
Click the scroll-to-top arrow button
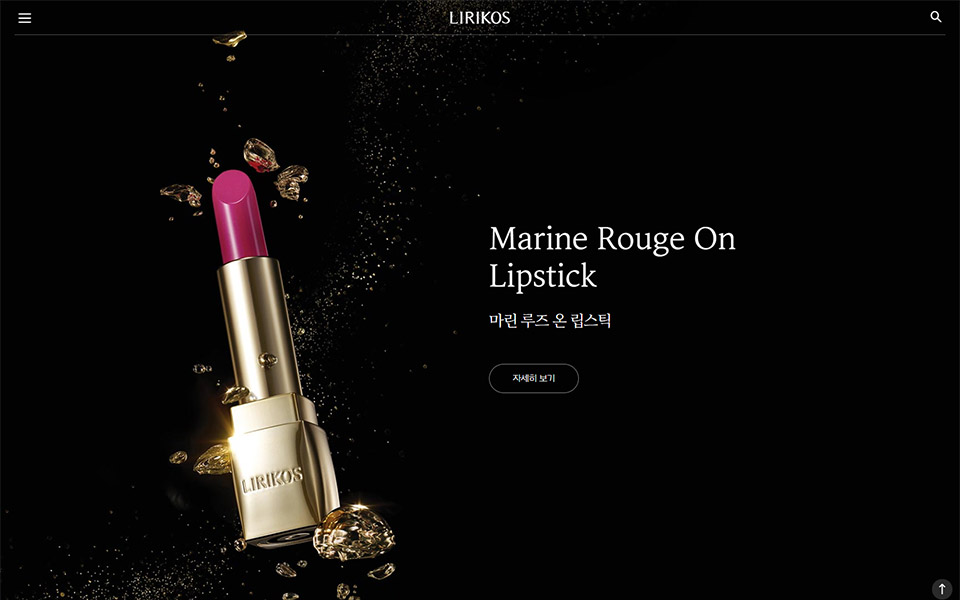942,588
